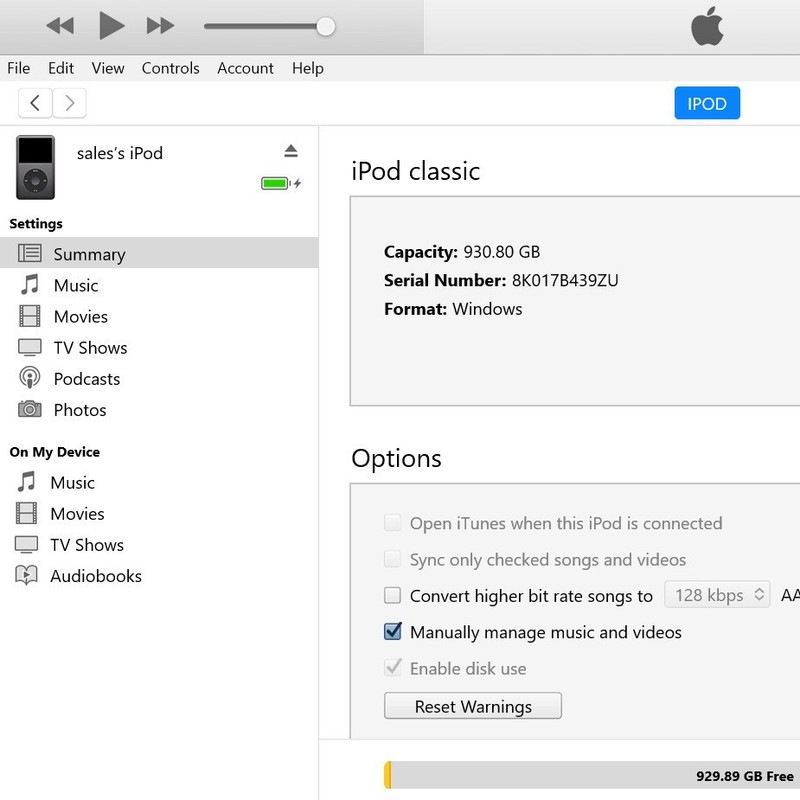Screen dimensions: 800x800
Task: Click the rewind playback button
Action: tap(60, 26)
